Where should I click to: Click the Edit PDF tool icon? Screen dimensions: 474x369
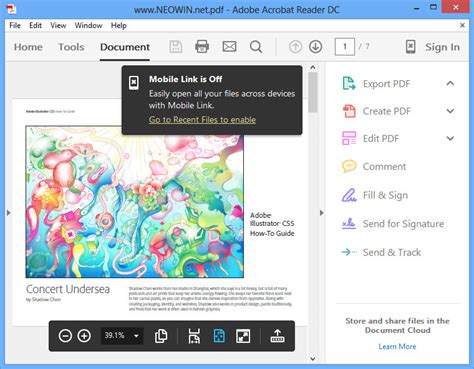coord(349,138)
